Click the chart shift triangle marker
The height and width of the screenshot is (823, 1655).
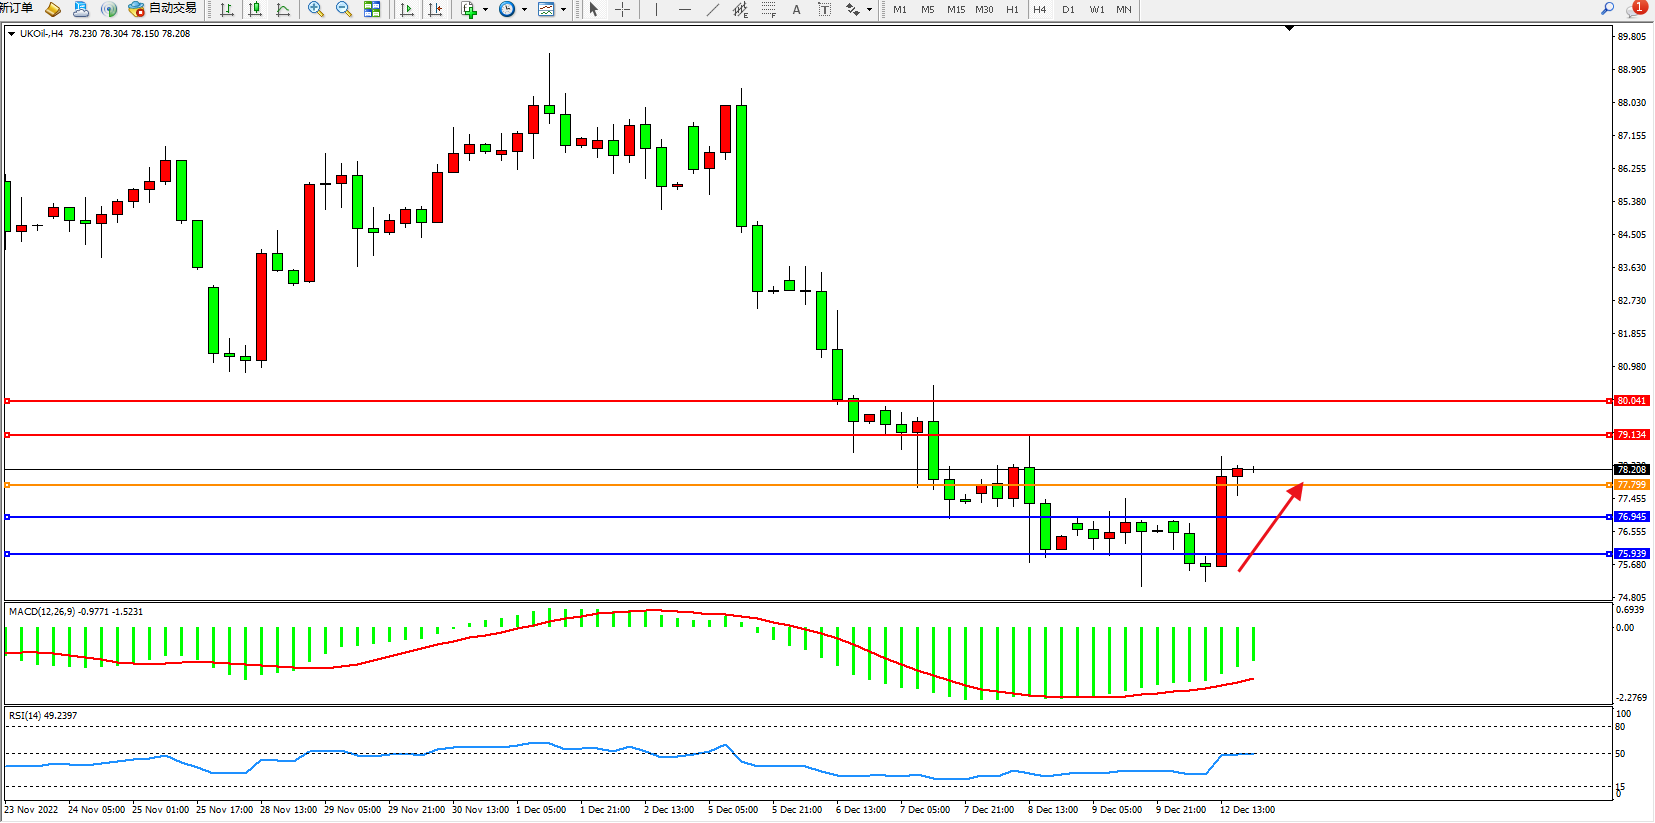click(x=1289, y=28)
